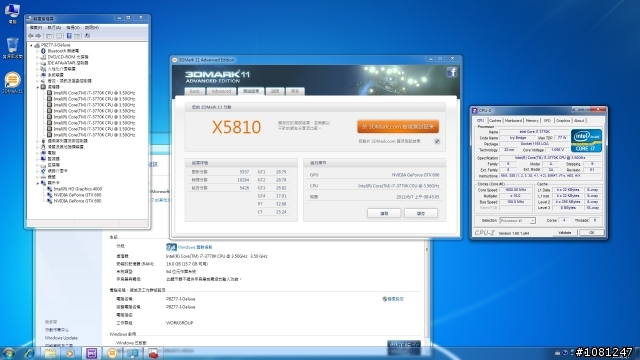Open Action menu (A) in Device Manager
Screen dimensions: 640x360
coord(54,27)
